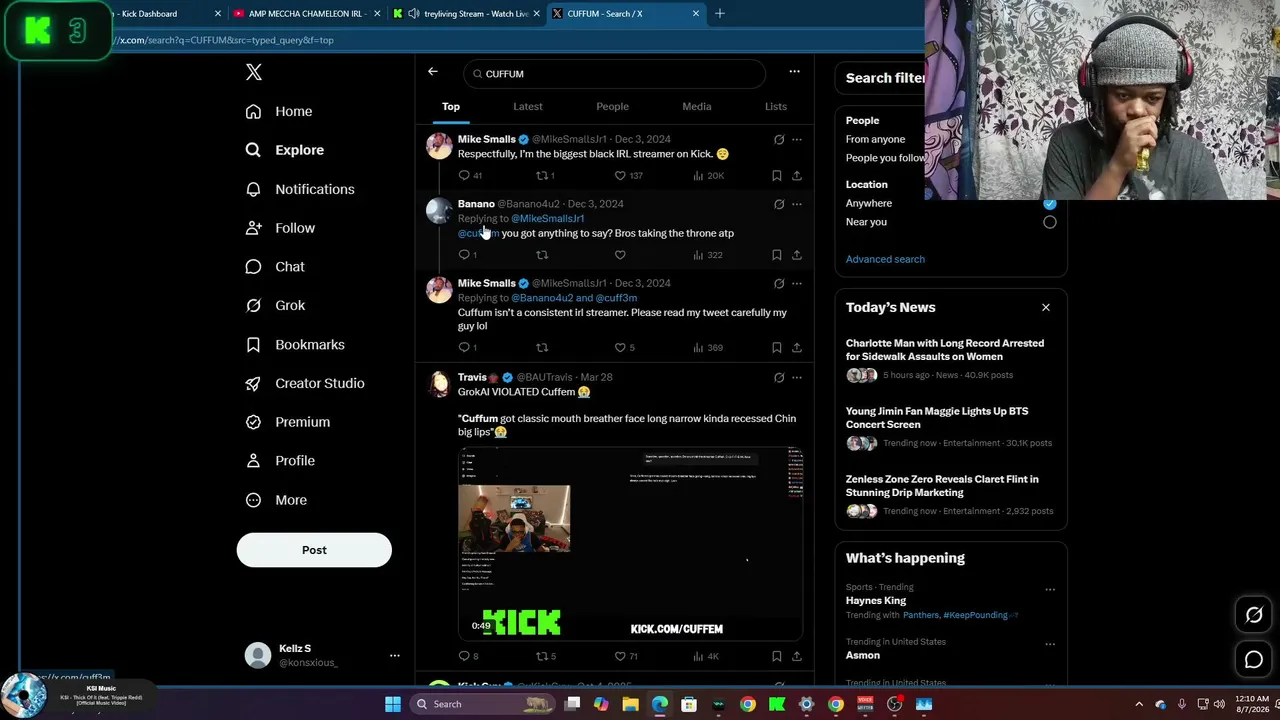Bookmark Mike Smalls' biggest IRL streamer post
The image size is (1280, 720).
pos(776,176)
